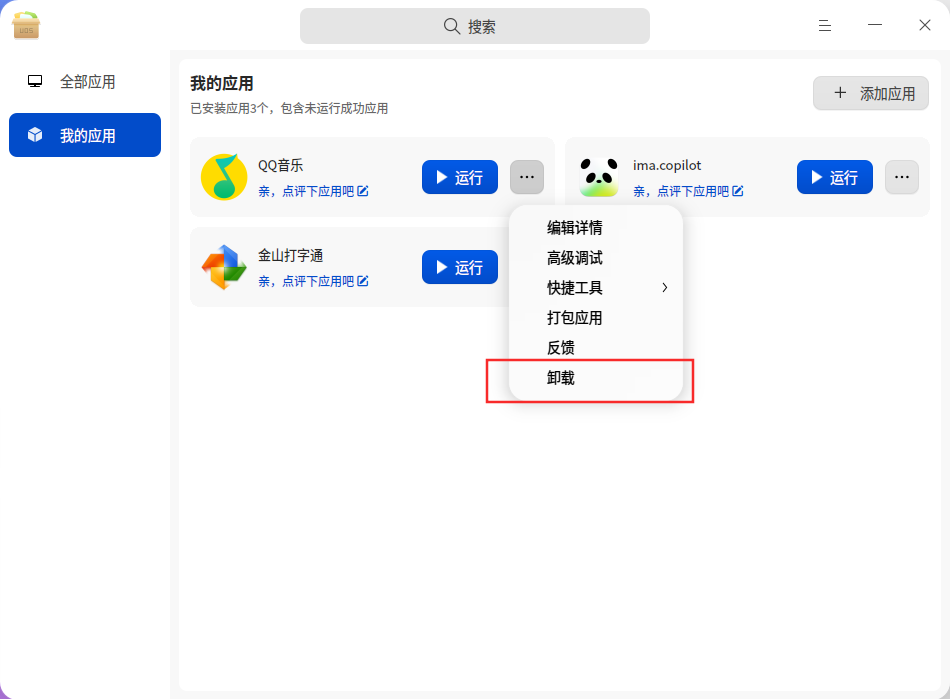The image size is (950, 699).
Task: Expand the 快捷工具 submenu arrow
Action: [665, 288]
